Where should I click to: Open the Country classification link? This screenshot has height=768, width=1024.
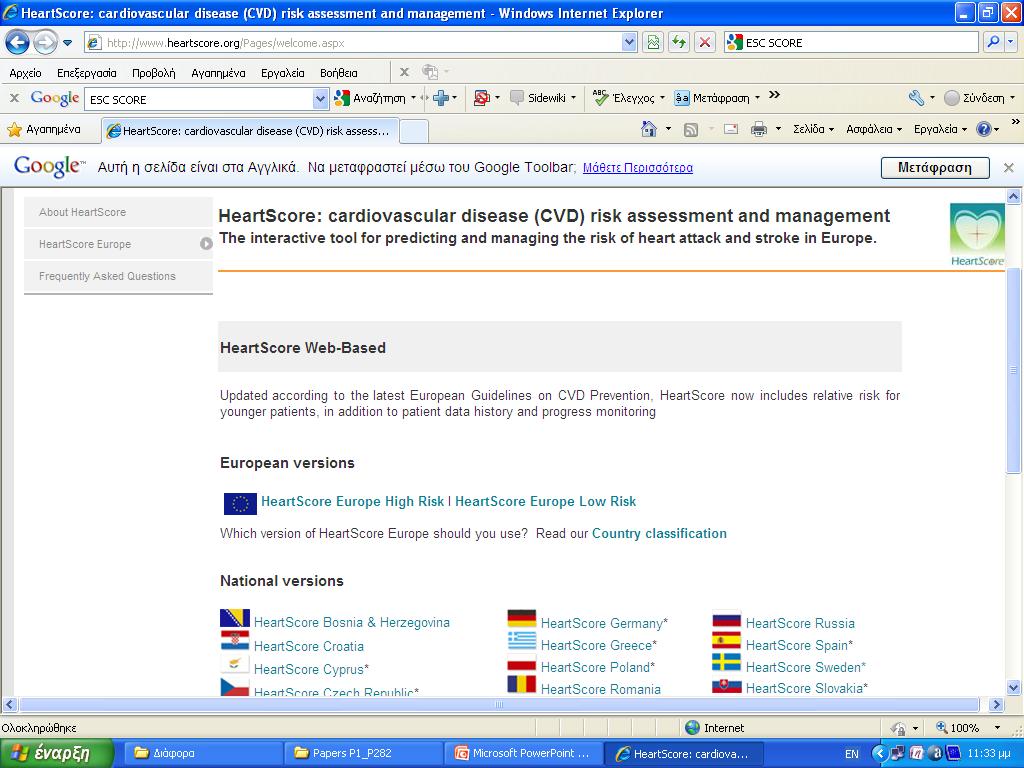(x=659, y=534)
